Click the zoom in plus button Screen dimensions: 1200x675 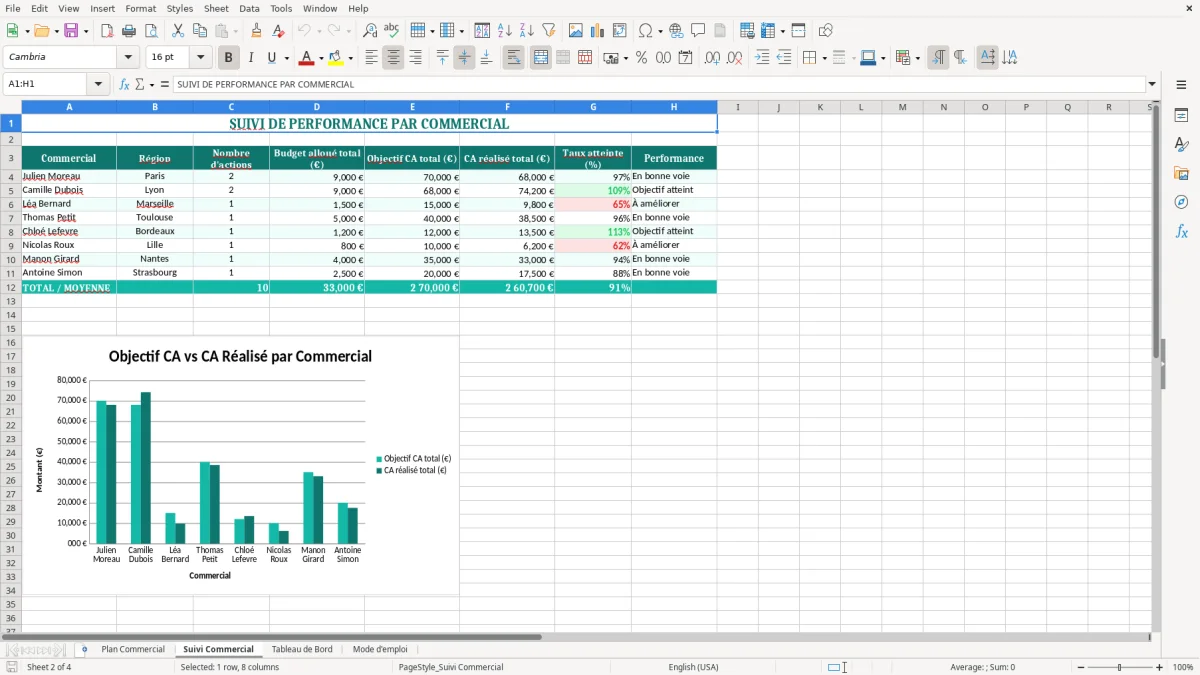[1159, 667]
